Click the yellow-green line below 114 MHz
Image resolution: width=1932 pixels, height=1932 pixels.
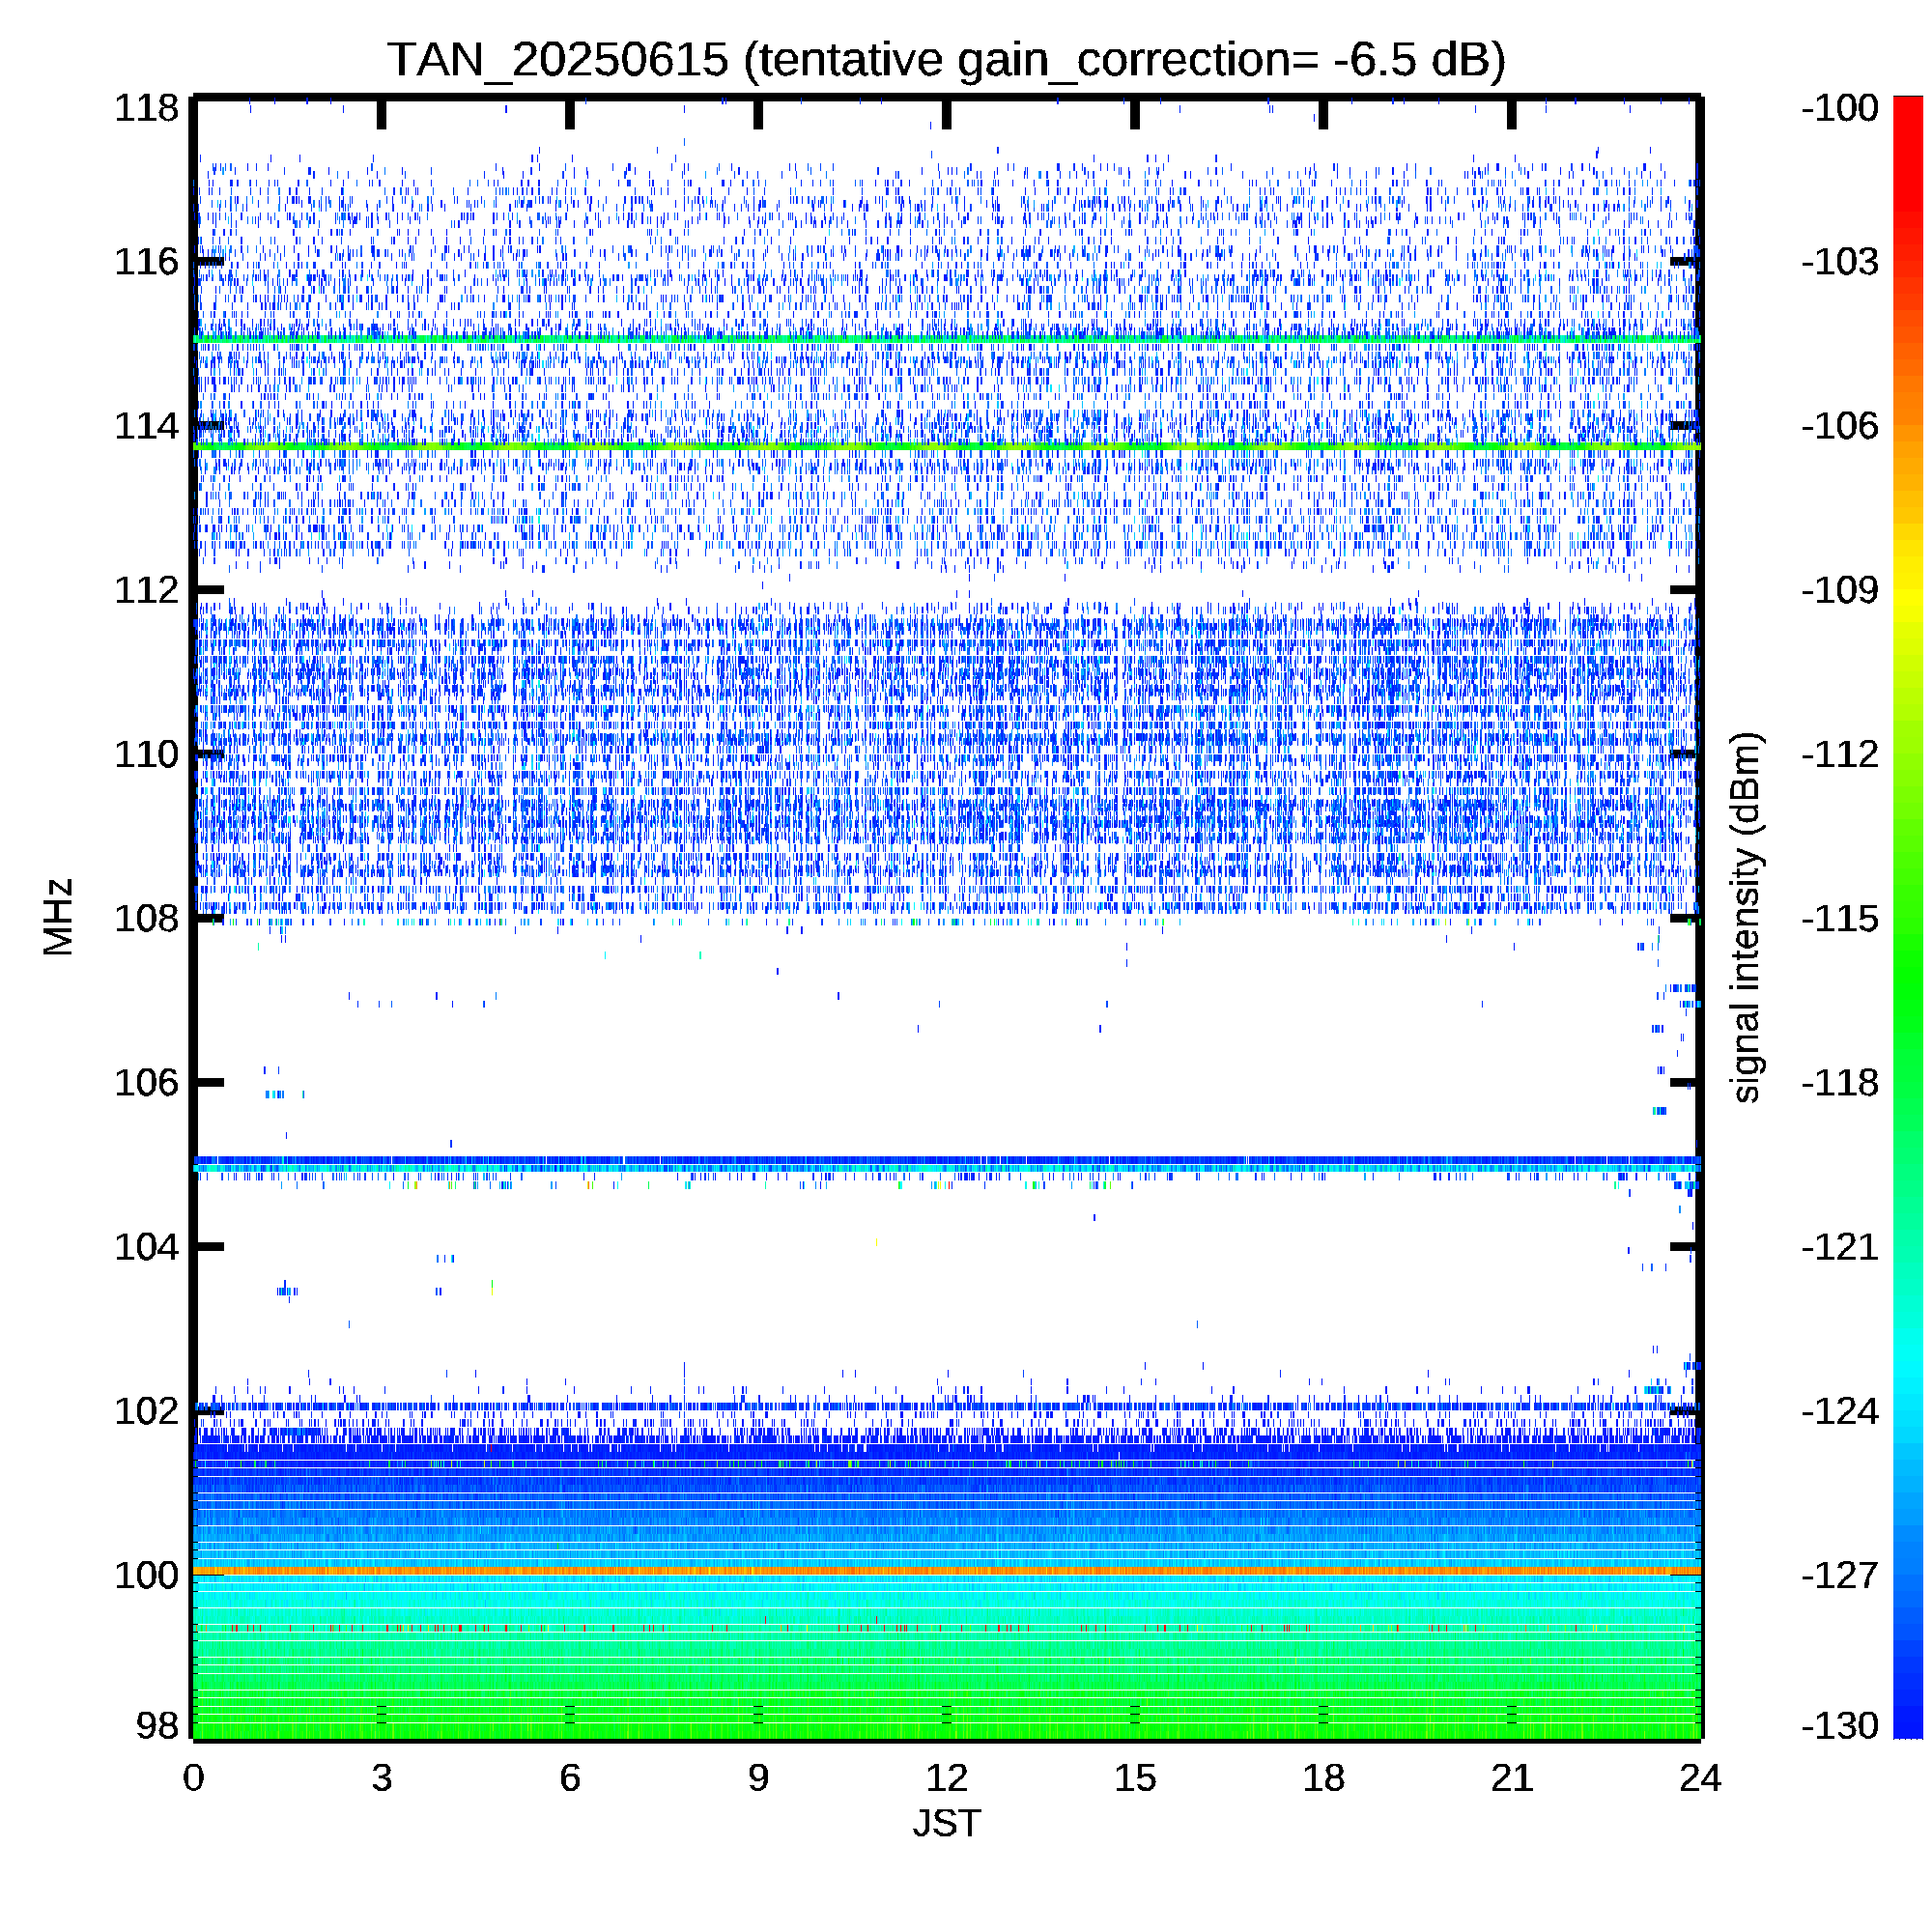(945, 446)
